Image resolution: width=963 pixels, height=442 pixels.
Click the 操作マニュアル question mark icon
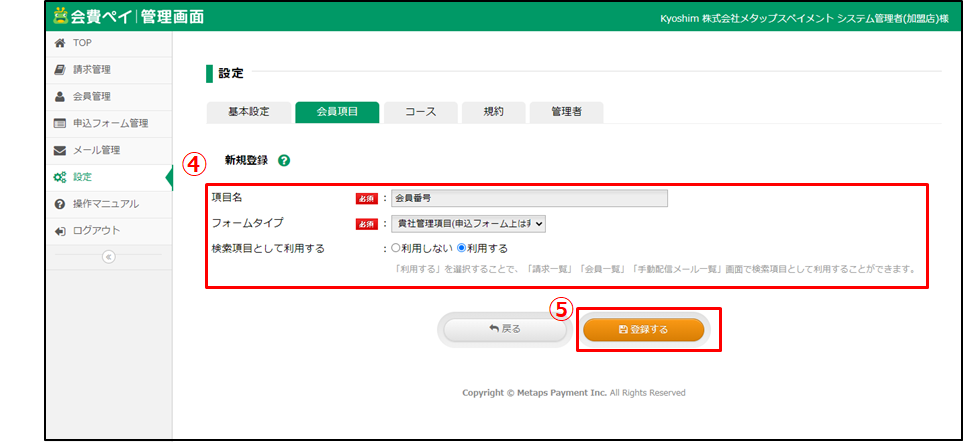60,205
